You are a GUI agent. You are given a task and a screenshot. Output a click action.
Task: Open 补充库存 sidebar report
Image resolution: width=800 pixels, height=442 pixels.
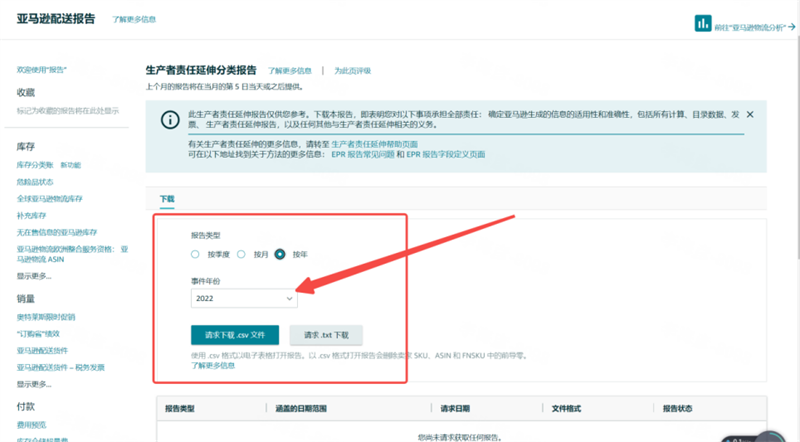31,215
